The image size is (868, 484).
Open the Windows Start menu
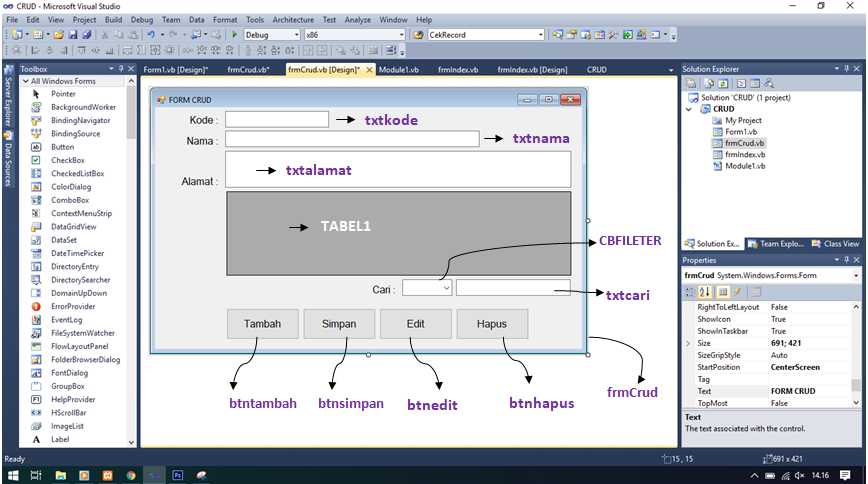[13, 475]
